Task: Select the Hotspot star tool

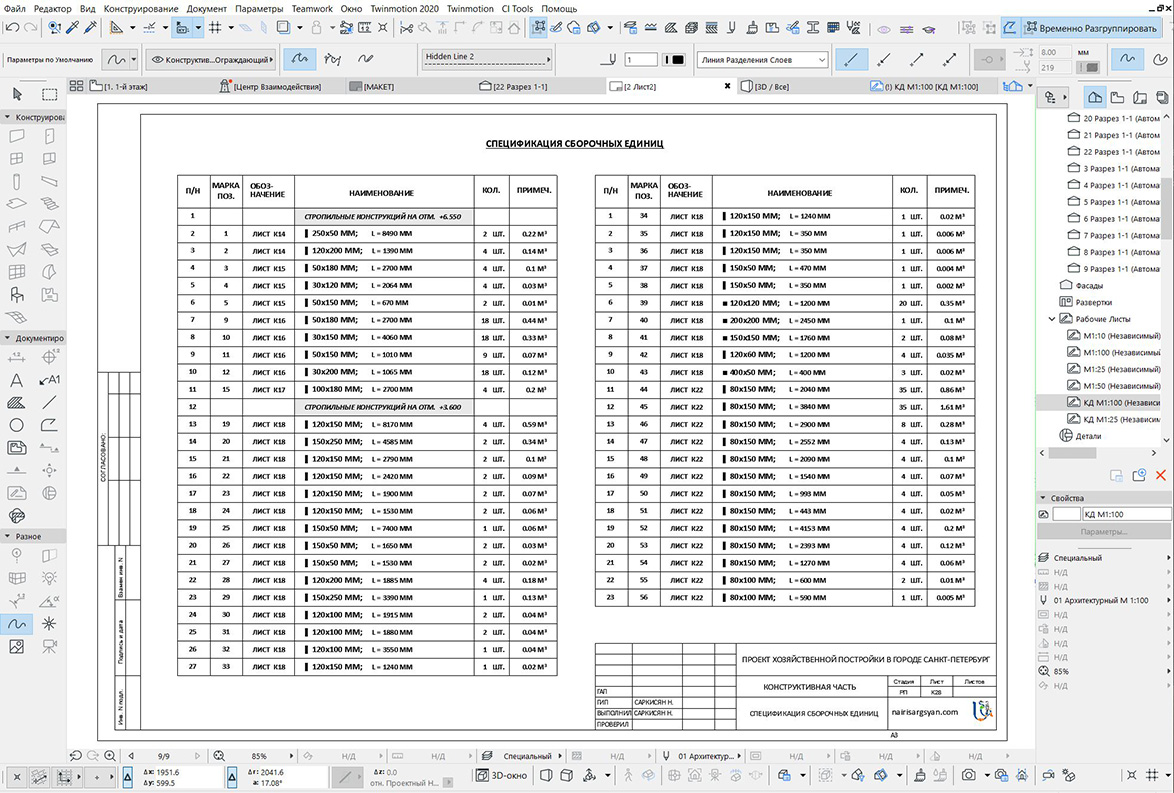Action: pyautogui.click(x=49, y=623)
